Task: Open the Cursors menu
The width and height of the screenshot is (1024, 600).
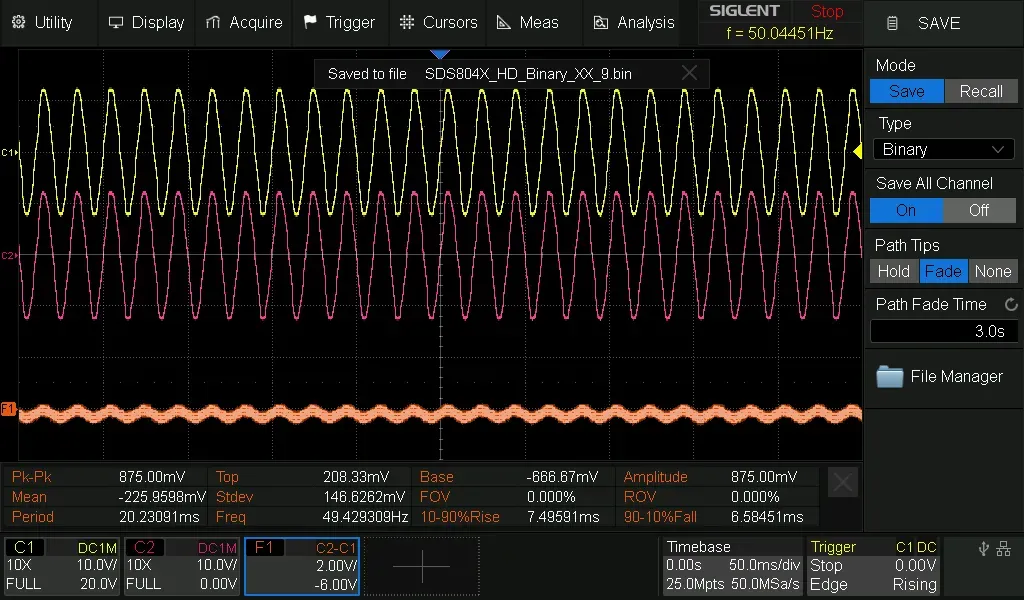Action: click(438, 22)
